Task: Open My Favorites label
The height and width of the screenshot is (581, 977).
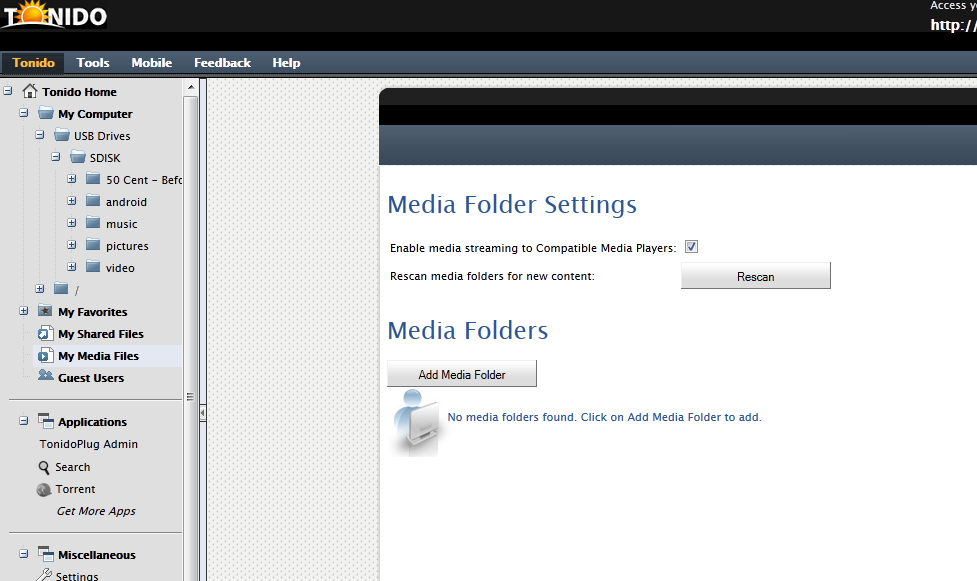Action: pos(93,312)
